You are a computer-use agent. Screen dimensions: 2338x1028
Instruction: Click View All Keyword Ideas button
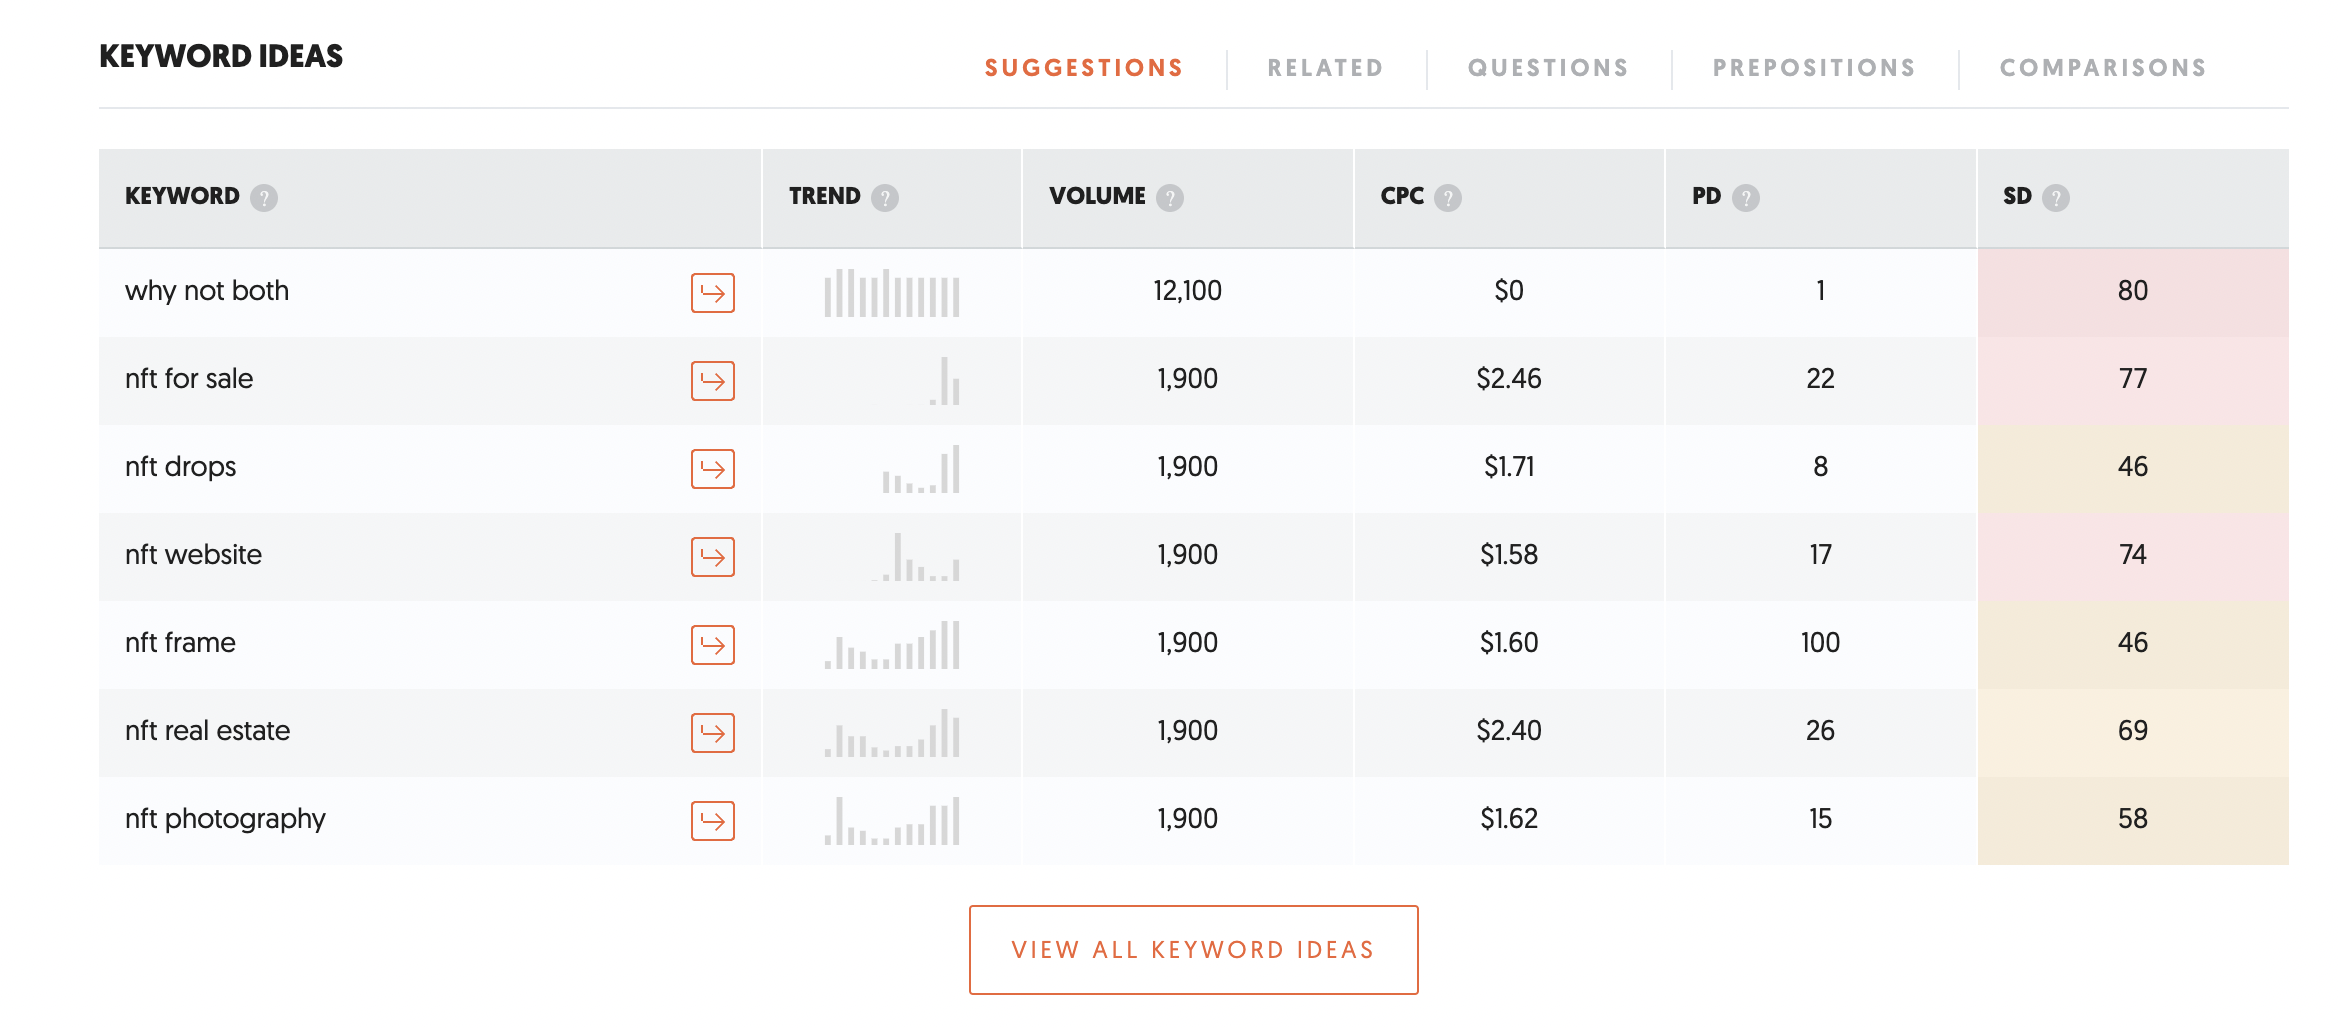pos(1193,950)
